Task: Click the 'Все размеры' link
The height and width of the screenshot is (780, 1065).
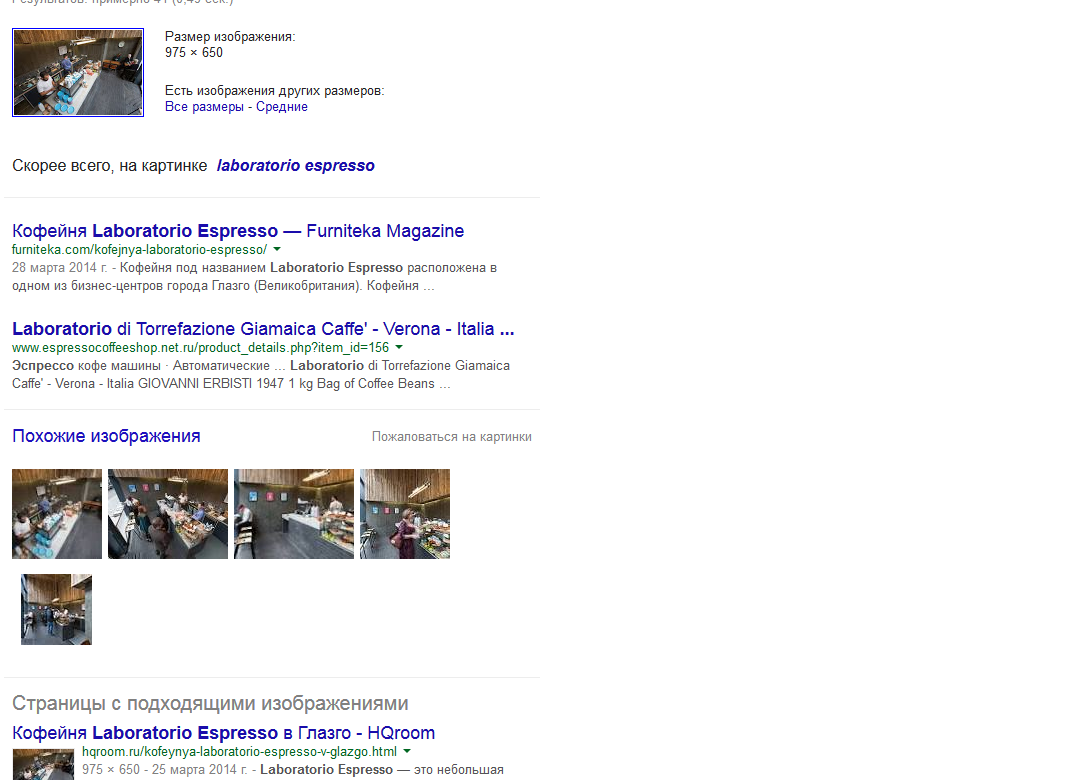Action: click(204, 107)
